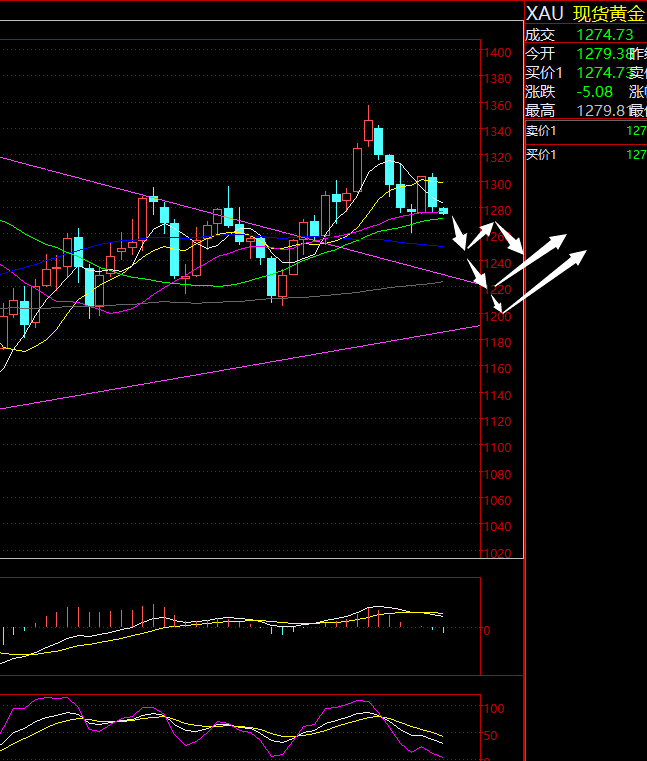
Task: Click the 1140 price axis label
Action: [498, 396]
